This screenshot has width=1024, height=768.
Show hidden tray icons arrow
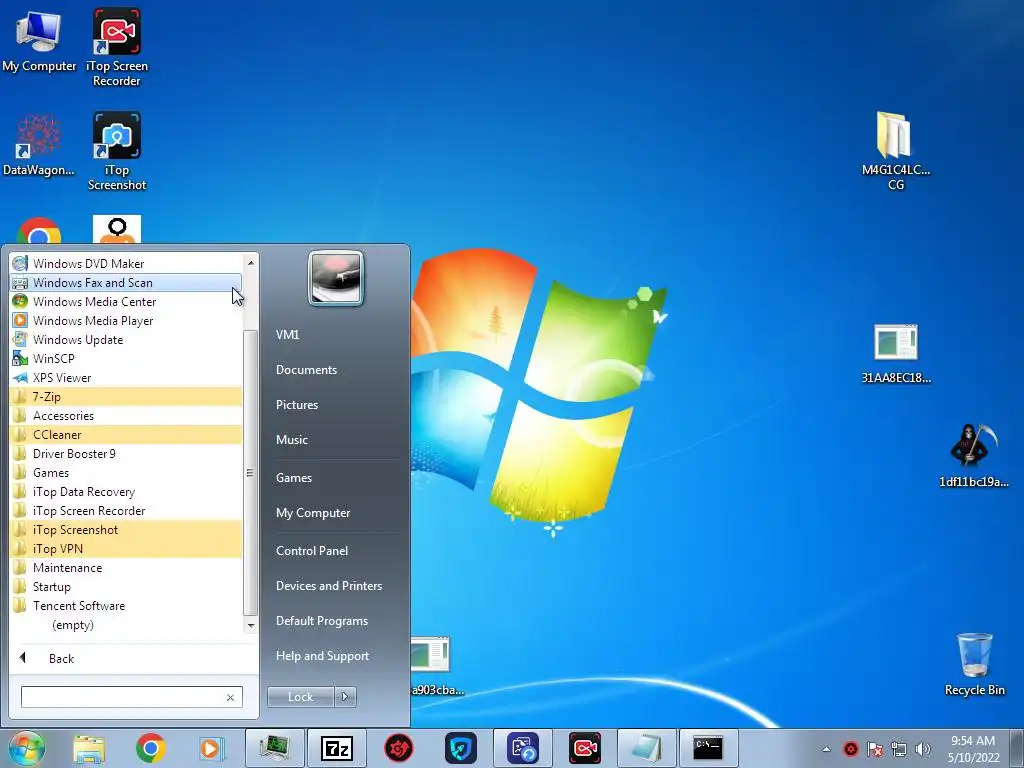click(x=826, y=749)
